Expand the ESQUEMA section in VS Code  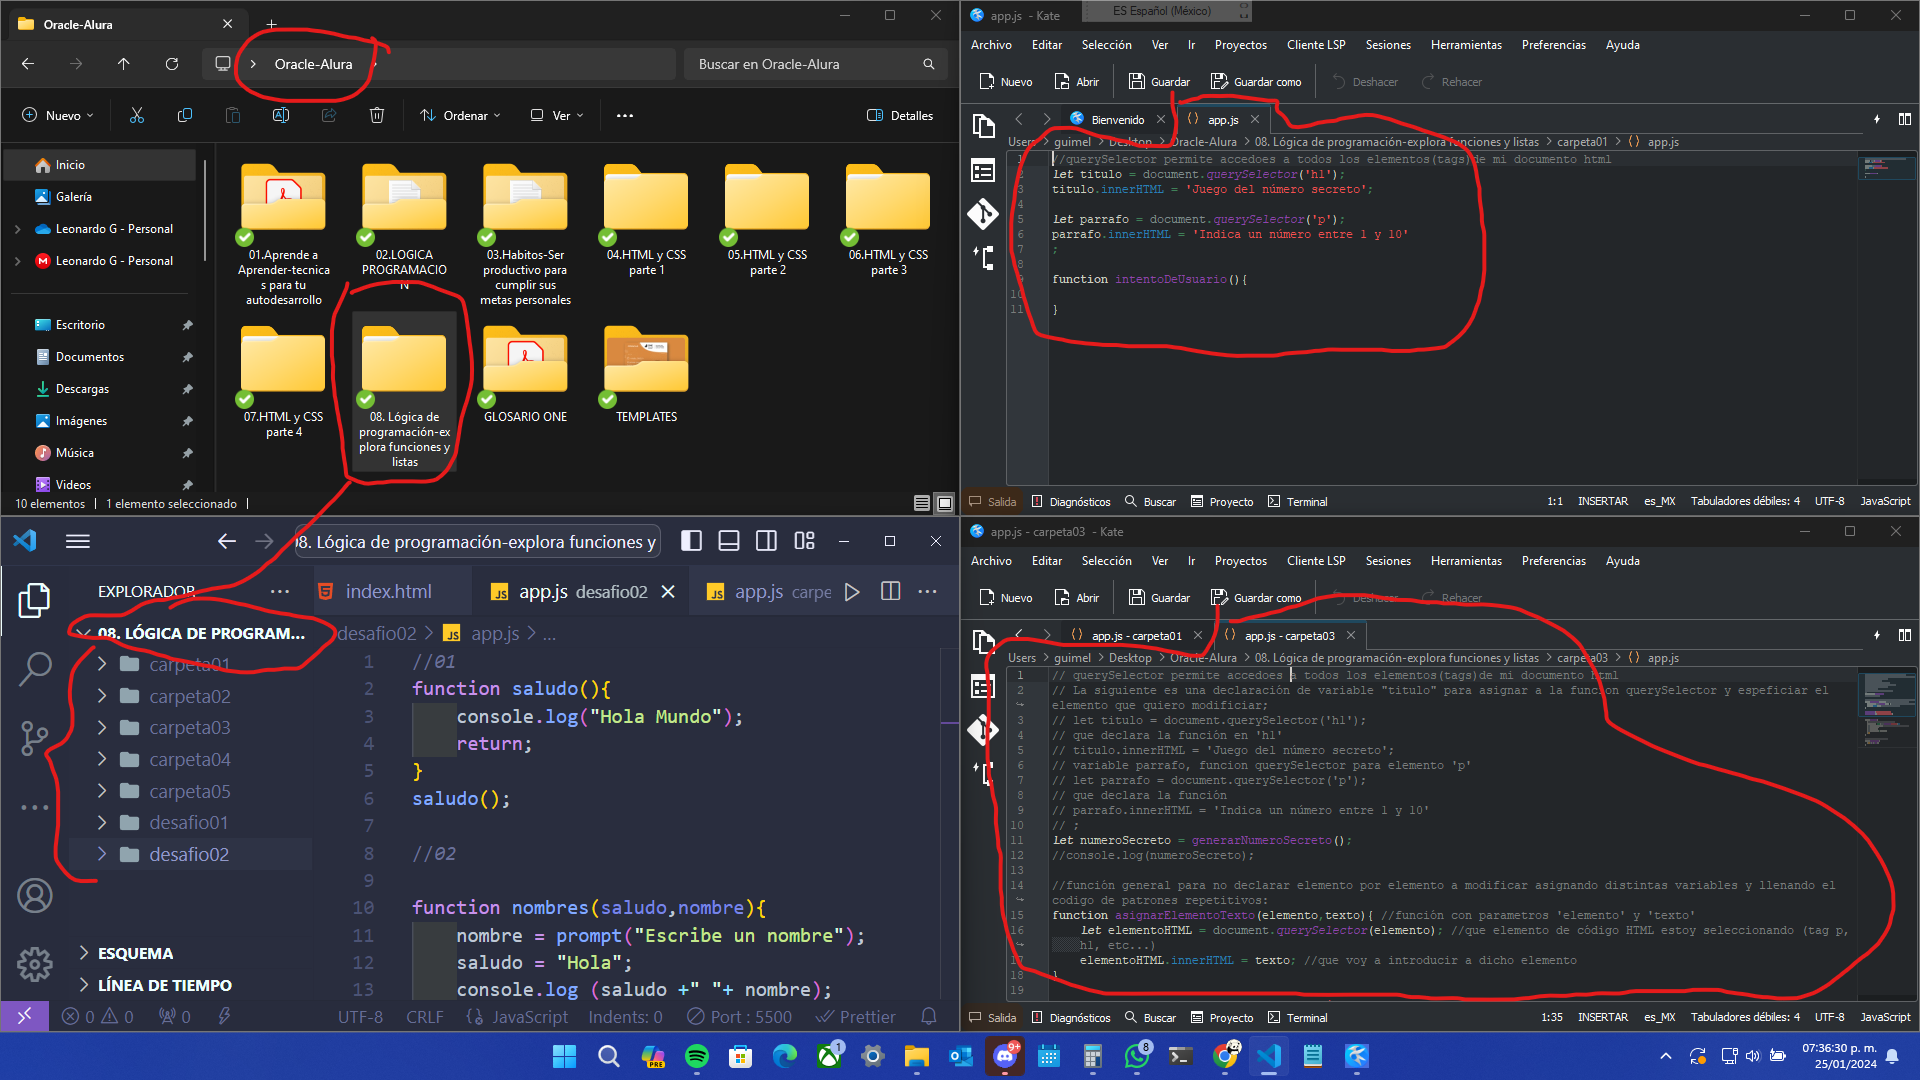pyautogui.click(x=135, y=953)
